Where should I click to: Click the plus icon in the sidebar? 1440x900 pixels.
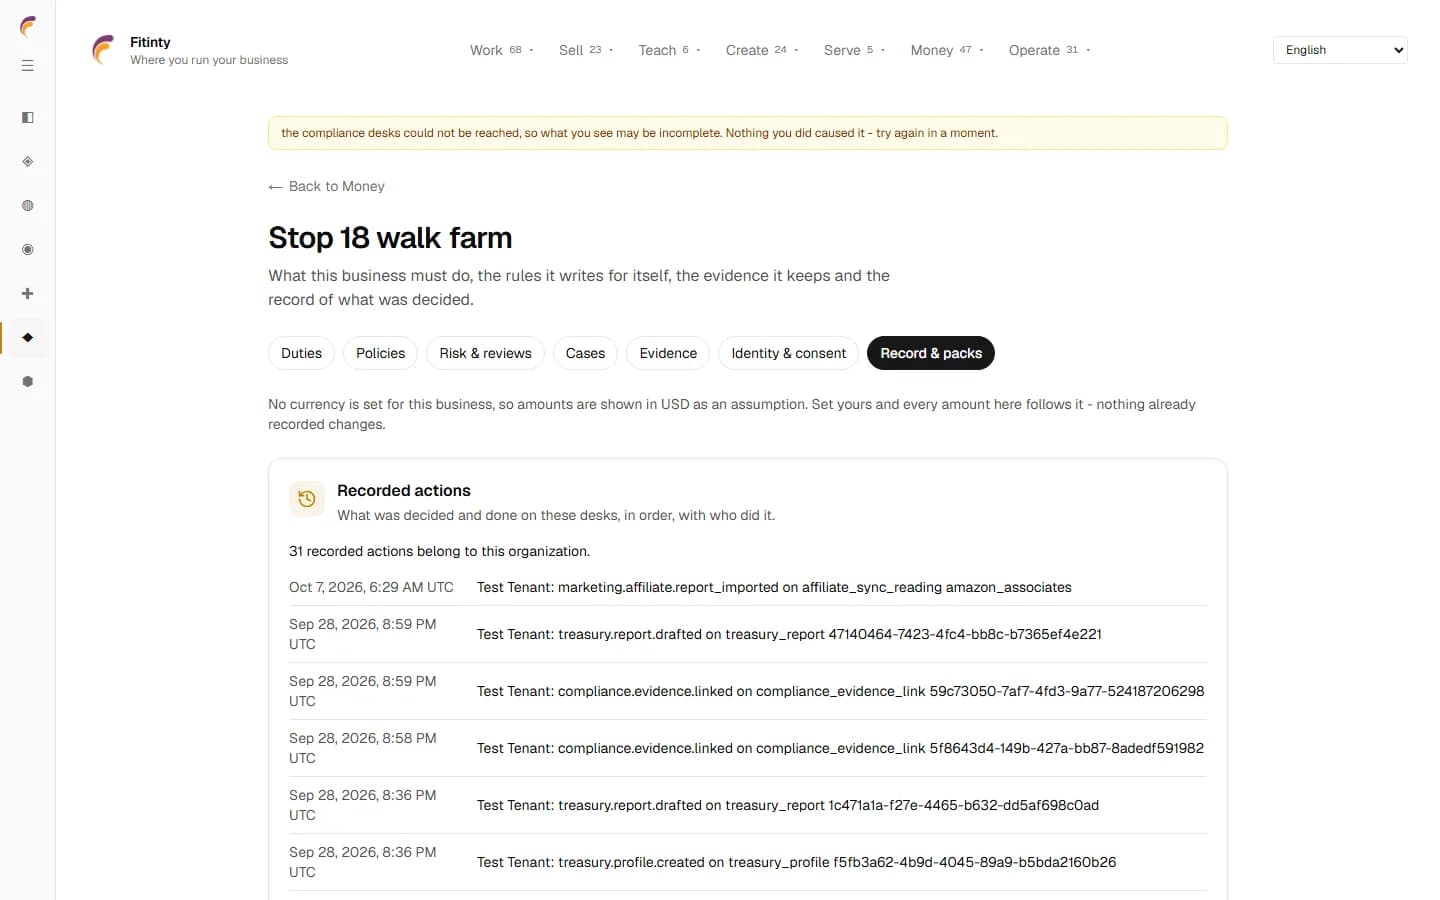[x=28, y=294]
